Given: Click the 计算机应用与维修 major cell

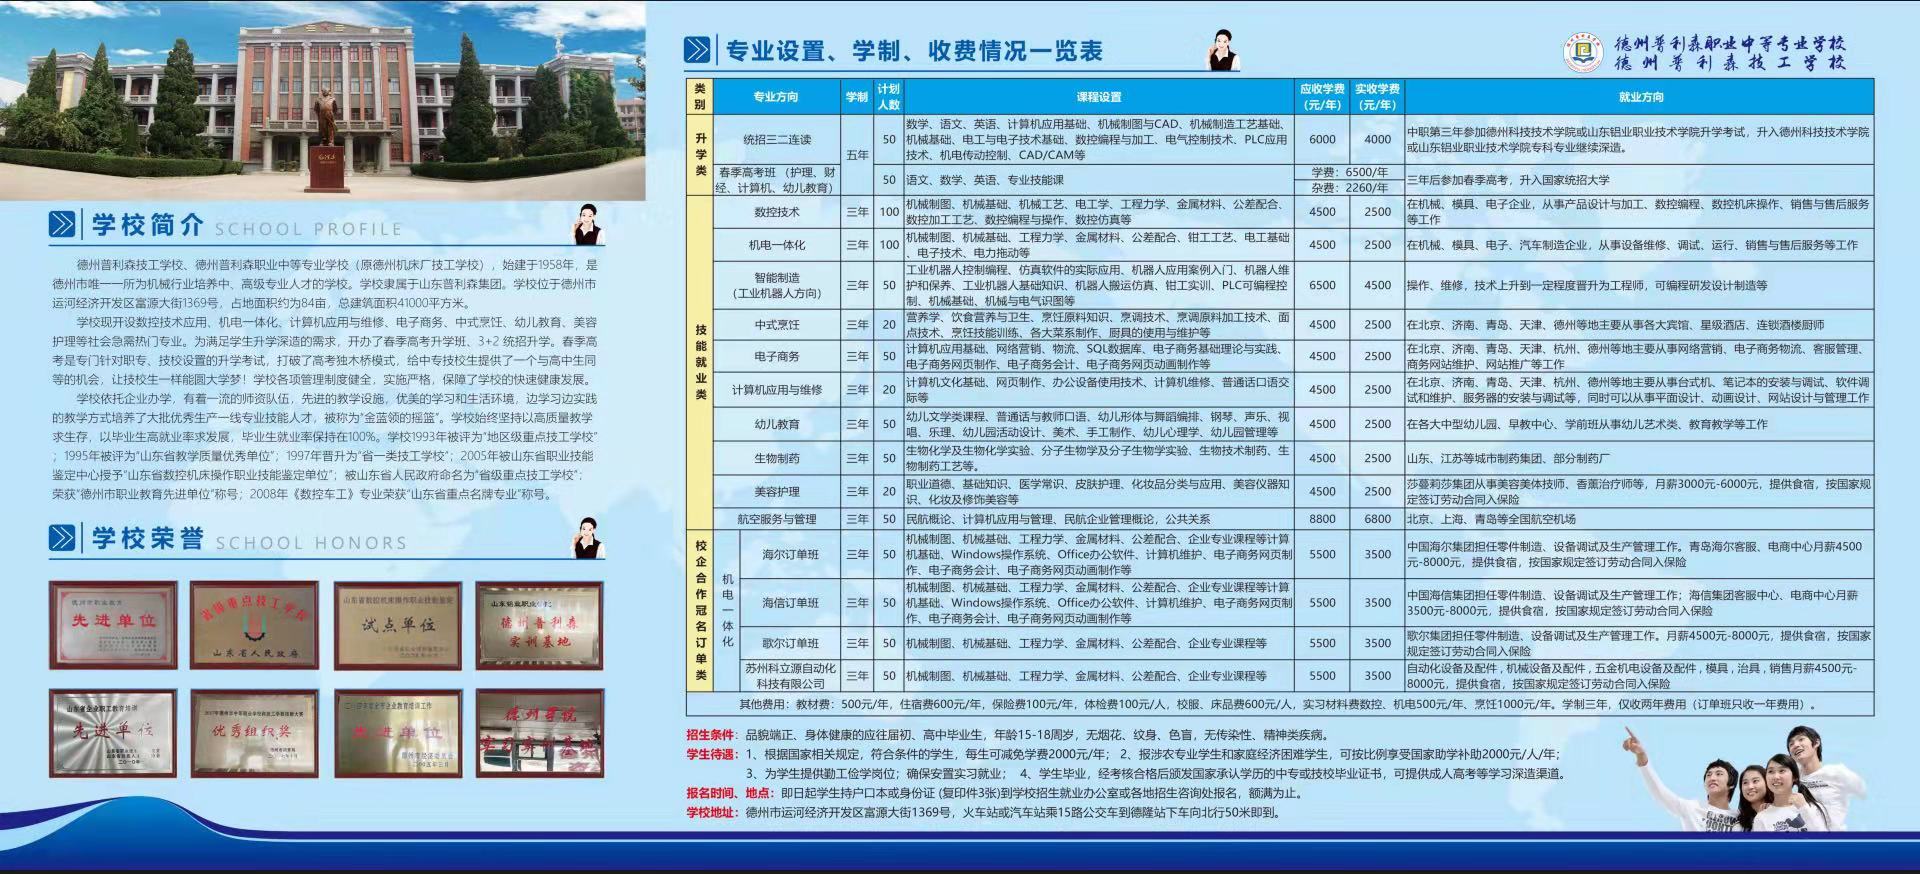Looking at the screenshot, I should (x=777, y=390).
